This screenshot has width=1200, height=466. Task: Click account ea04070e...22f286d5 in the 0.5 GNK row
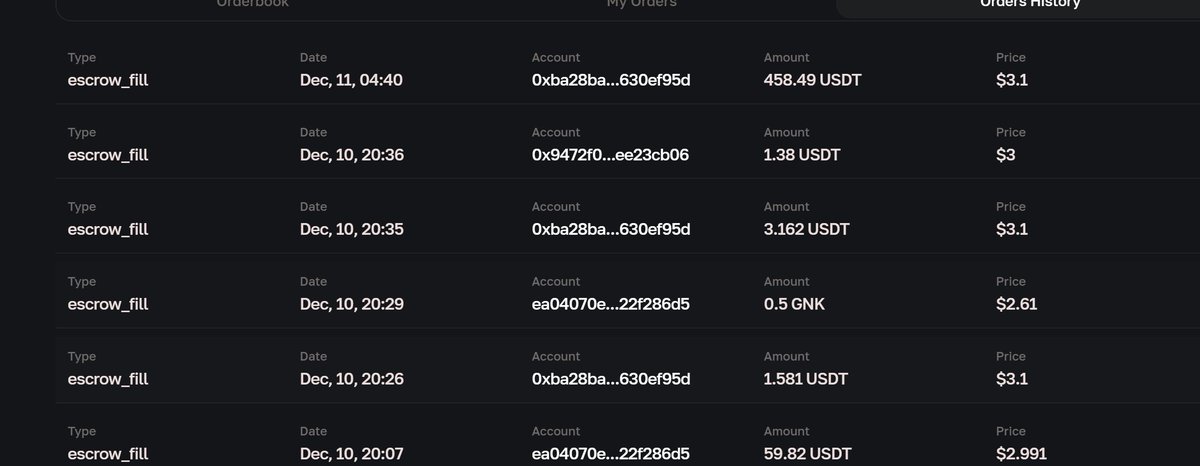(x=611, y=304)
